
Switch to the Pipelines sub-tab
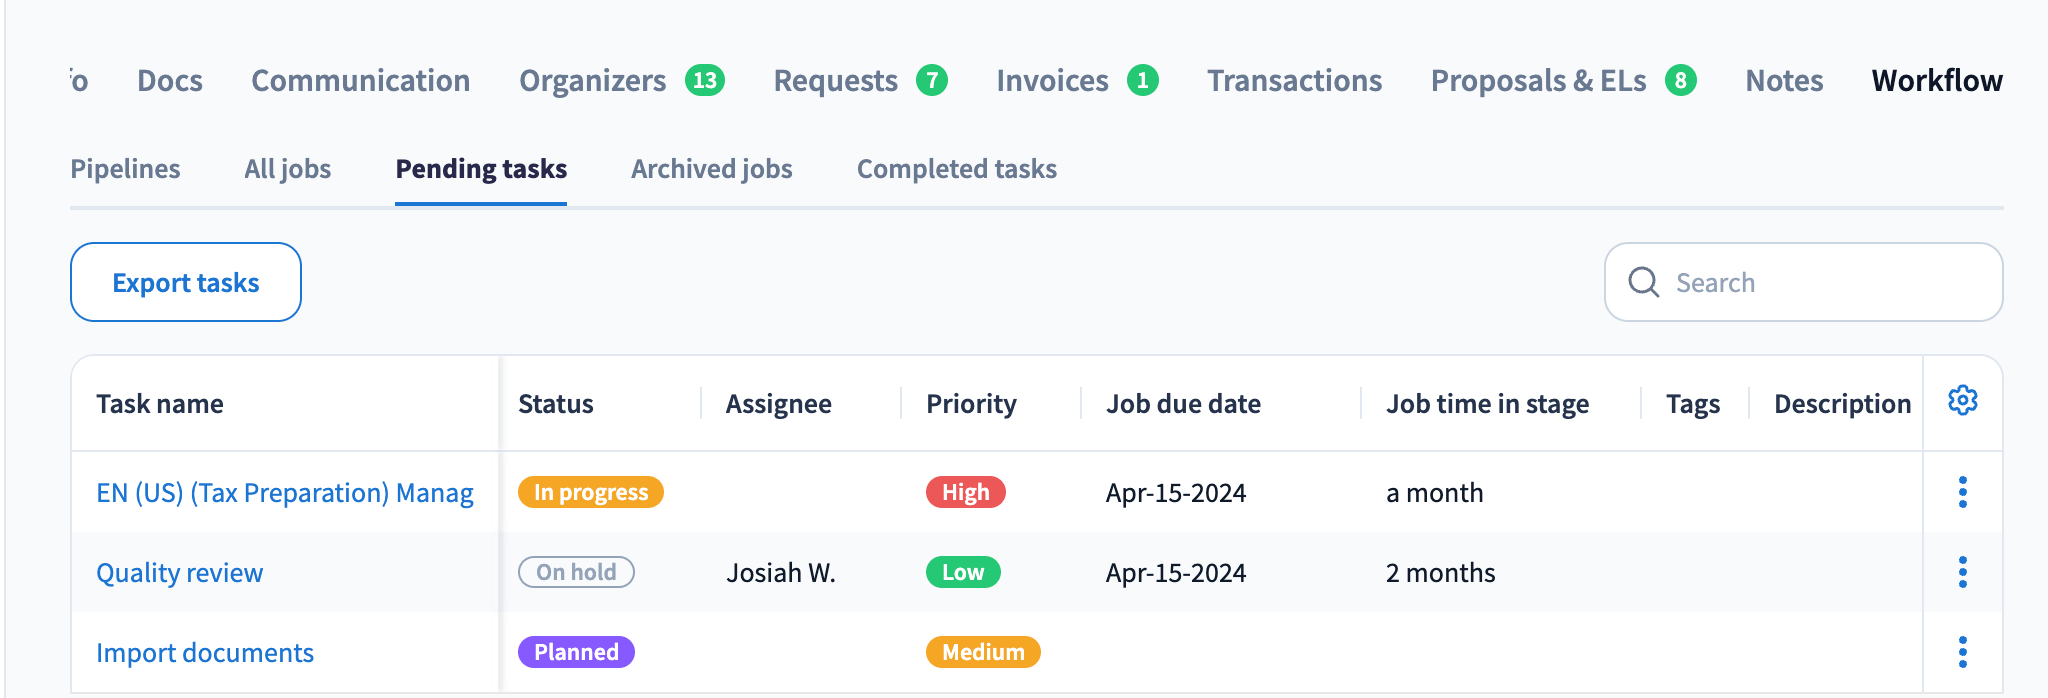tap(125, 169)
